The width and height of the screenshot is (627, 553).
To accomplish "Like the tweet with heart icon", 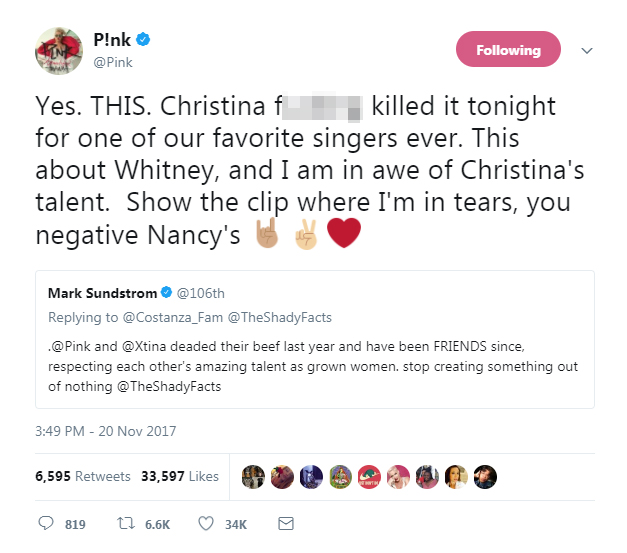I will coord(206,523).
